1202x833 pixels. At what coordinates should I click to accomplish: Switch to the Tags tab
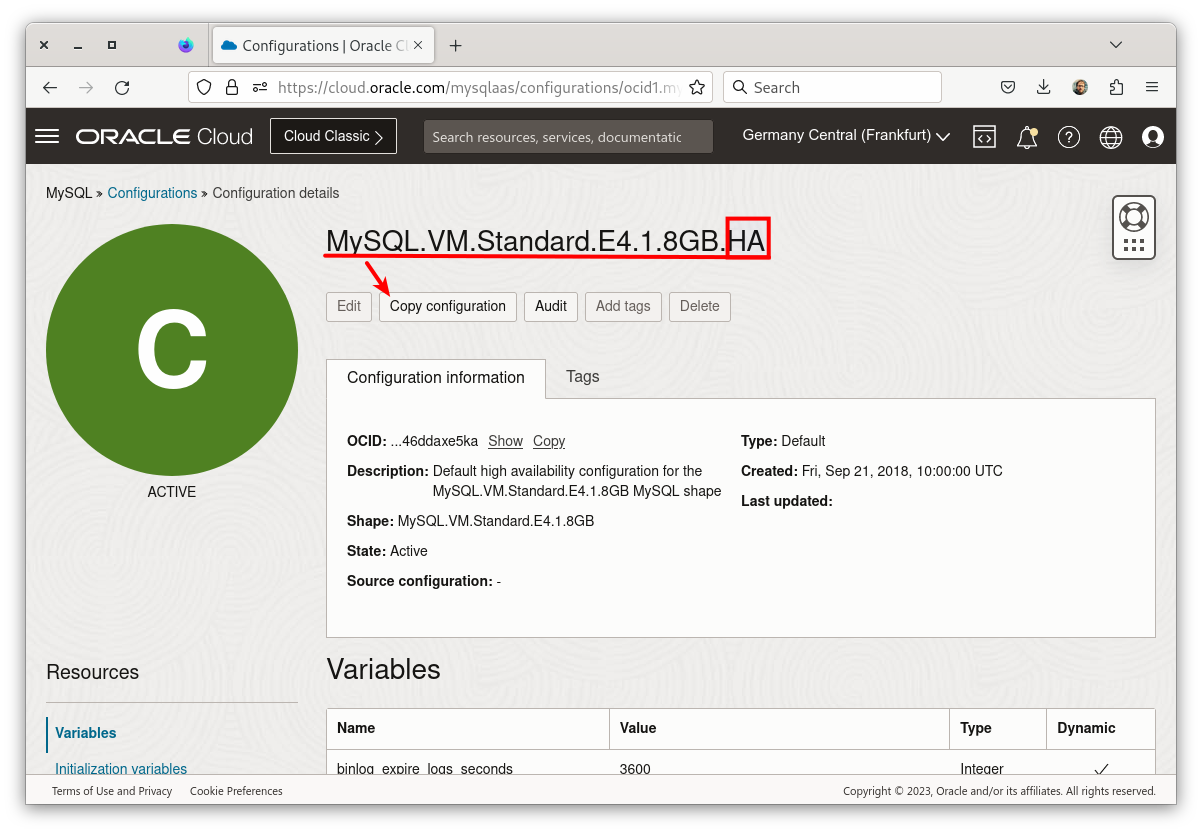[x=583, y=377]
